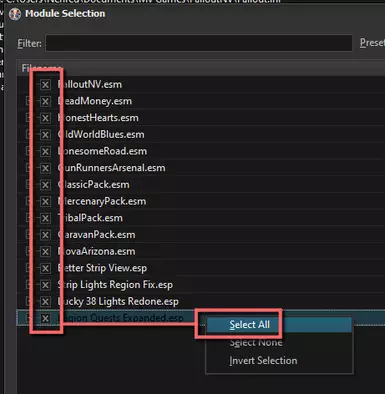The width and height of the screenshot is (385, 394).
Task: Uncheck the FalloutNV.esm checkbox
Action: (45, 85)
